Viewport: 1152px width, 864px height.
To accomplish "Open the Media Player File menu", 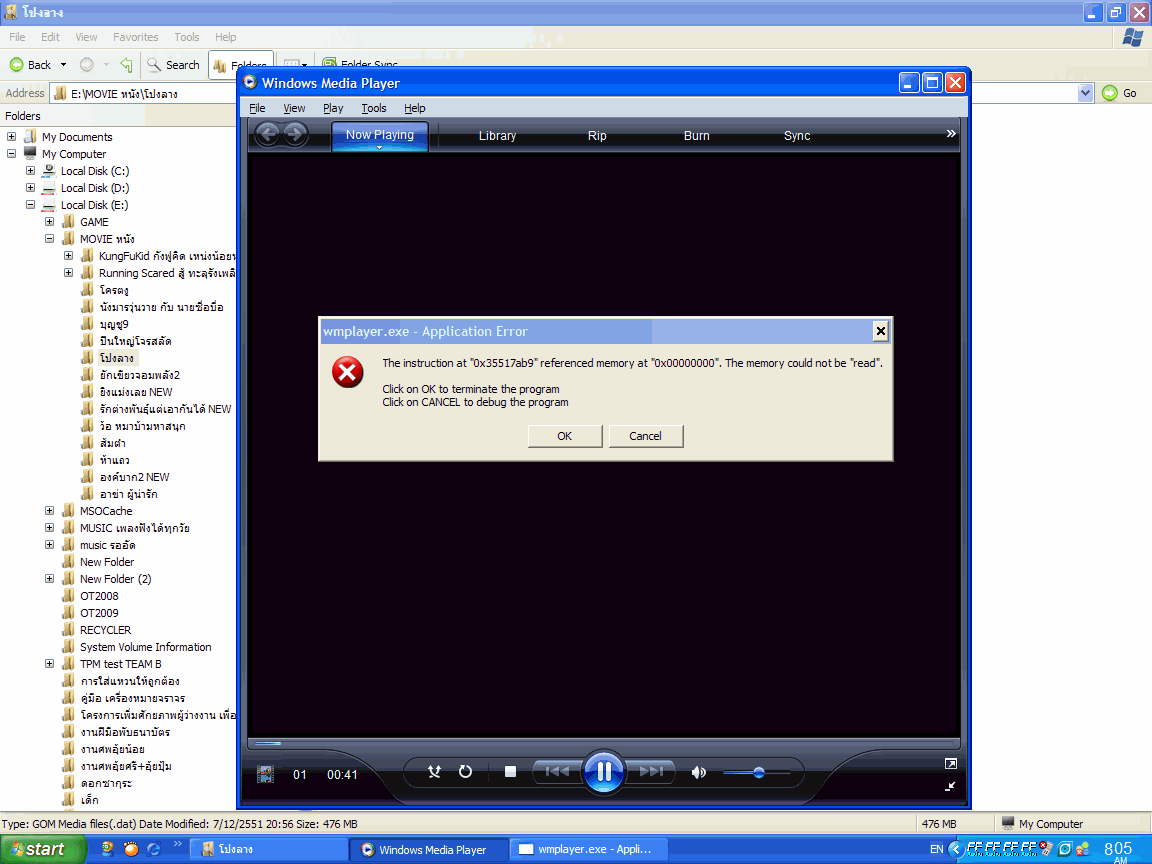I will [257, 108].
